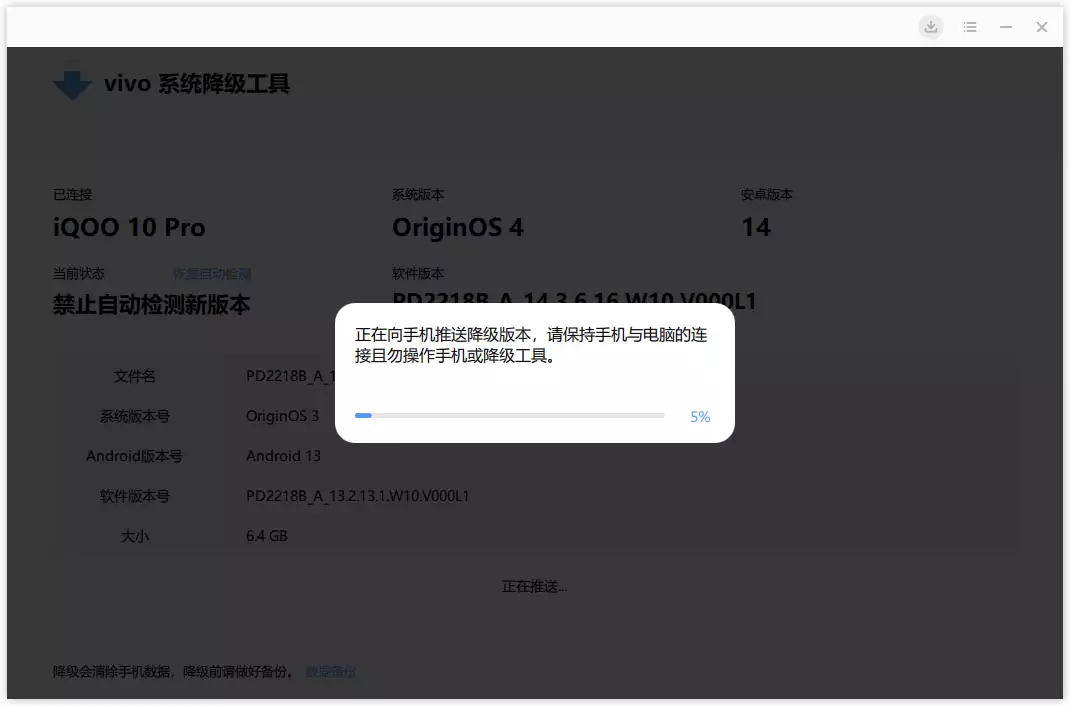
Task: Click the 禁止自动检测新版本 status text
Action: point(151,305)
